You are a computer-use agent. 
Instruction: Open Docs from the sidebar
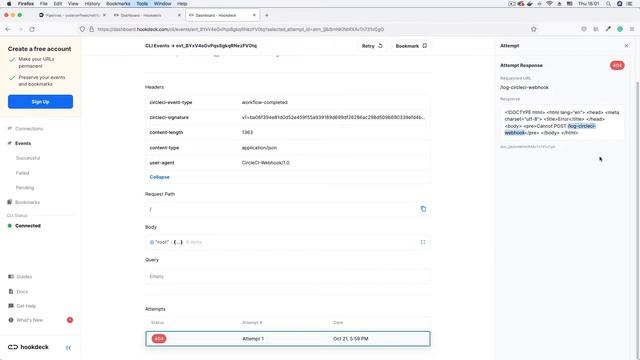(22, 292)
